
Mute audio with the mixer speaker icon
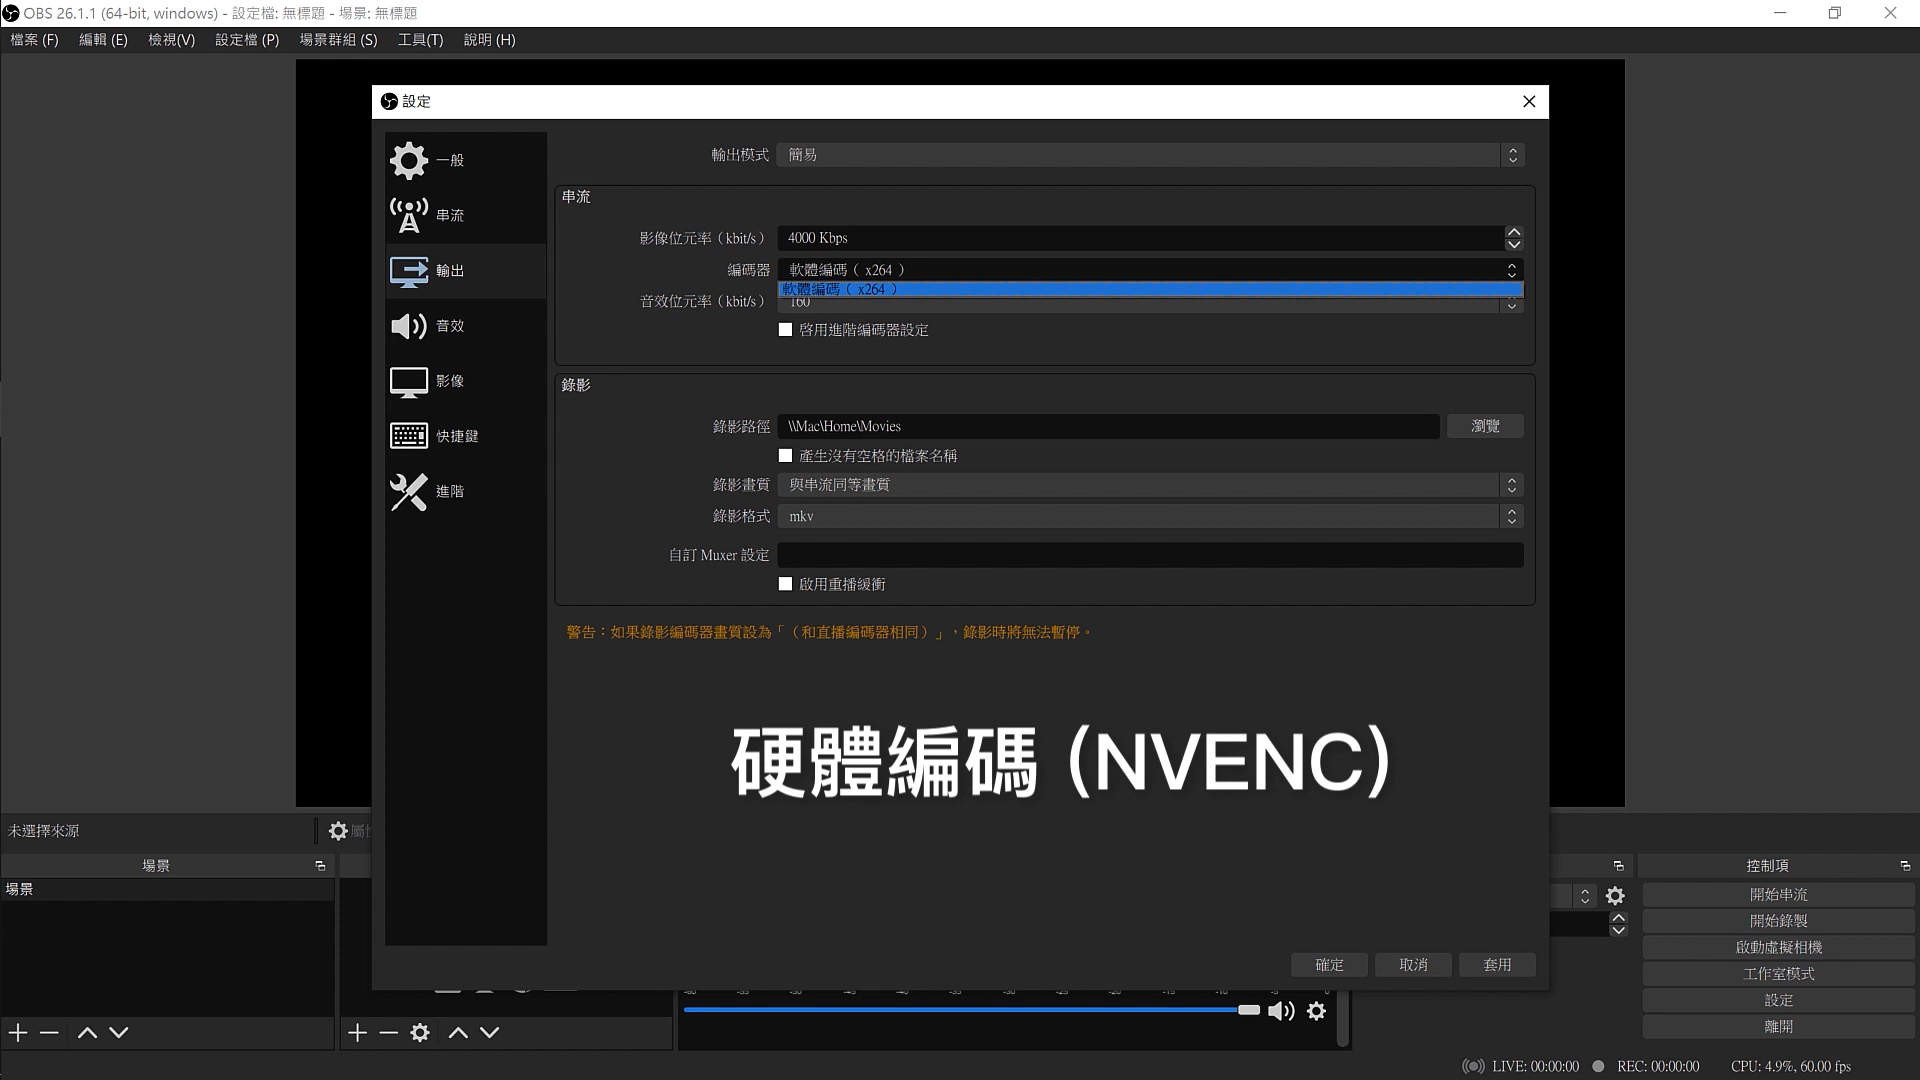[1280, 1011]
